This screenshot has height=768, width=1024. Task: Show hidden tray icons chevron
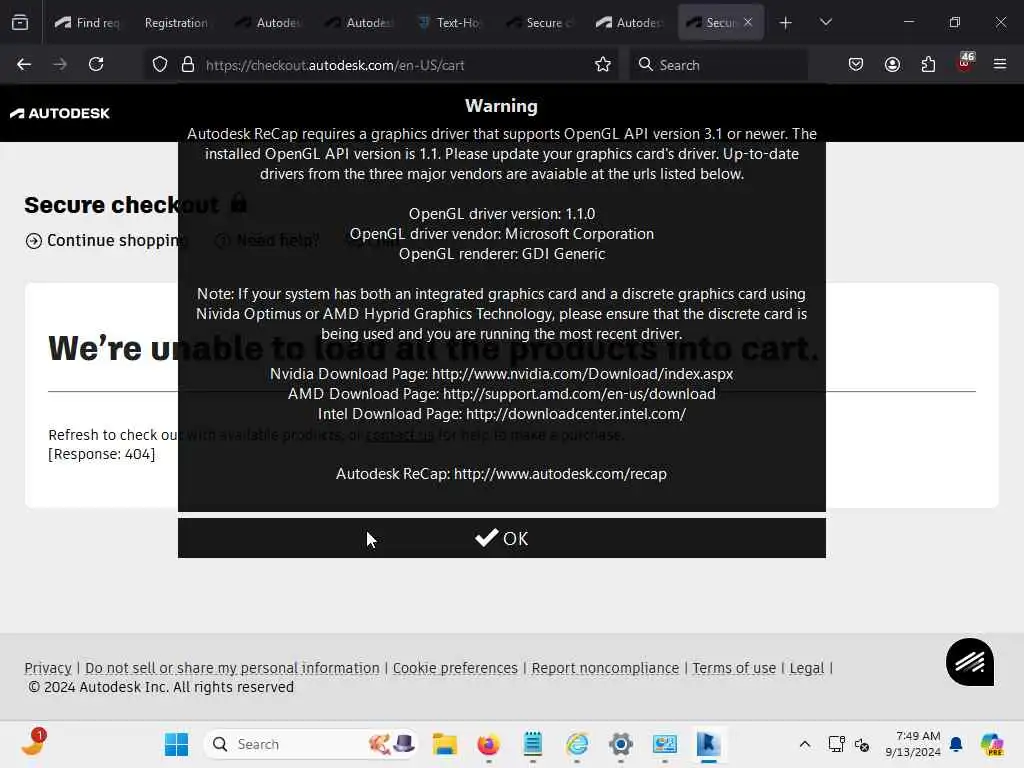pyautogui.click(x=805, y=744)
